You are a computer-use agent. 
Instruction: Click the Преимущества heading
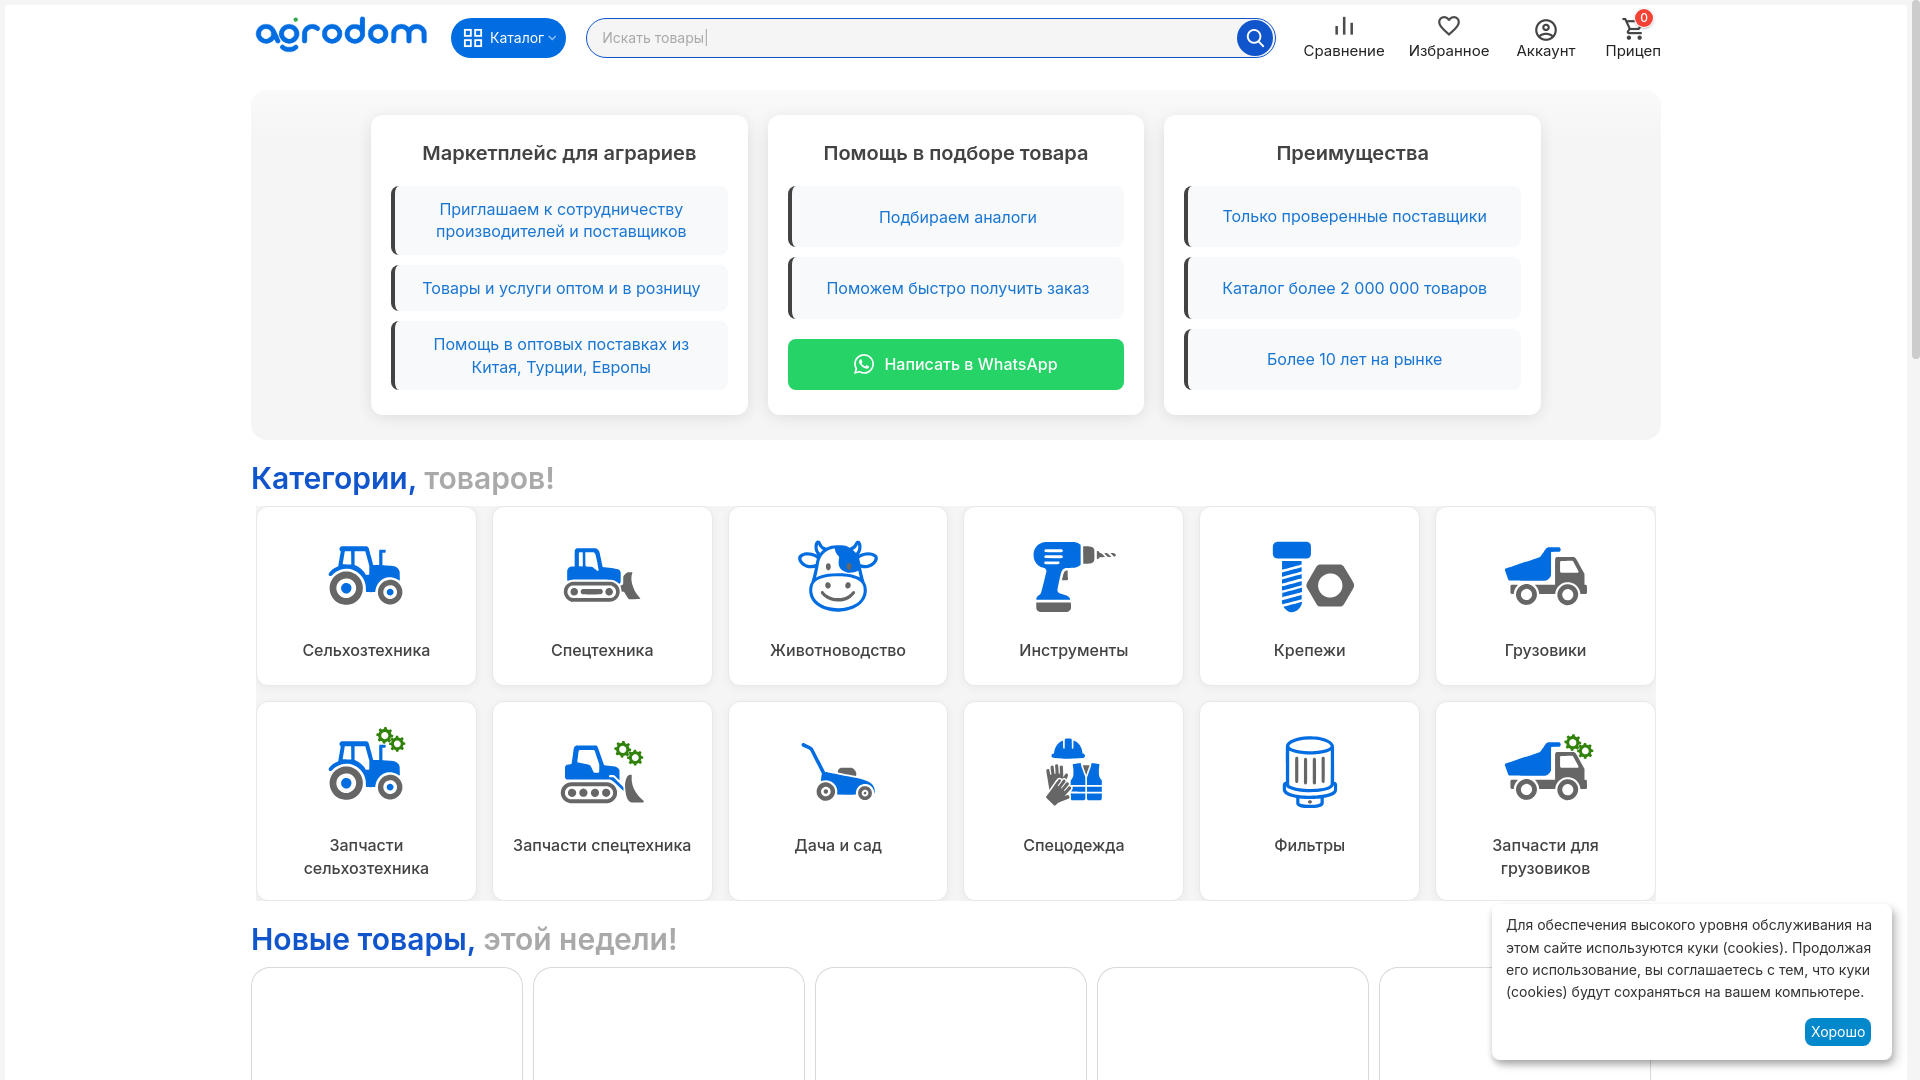pos(1352,153)
